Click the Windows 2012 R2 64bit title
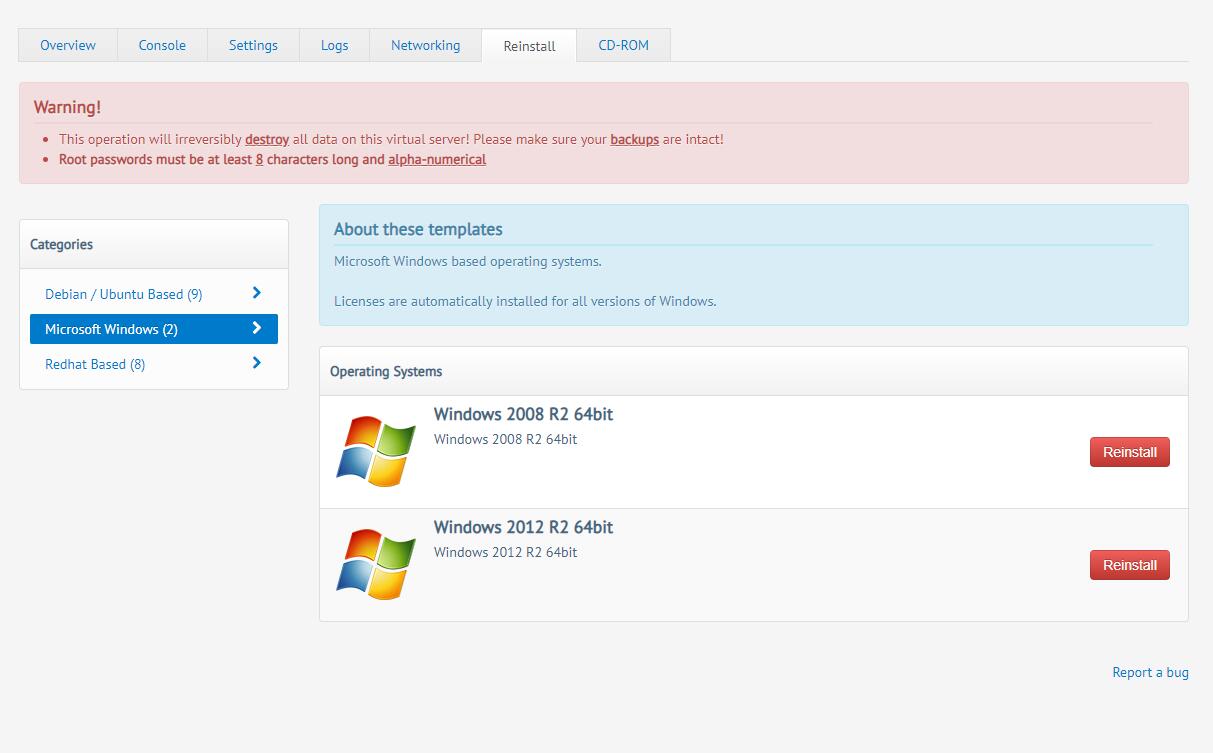The width and height of the screenshot is (1213, 753). coord(523,527)
